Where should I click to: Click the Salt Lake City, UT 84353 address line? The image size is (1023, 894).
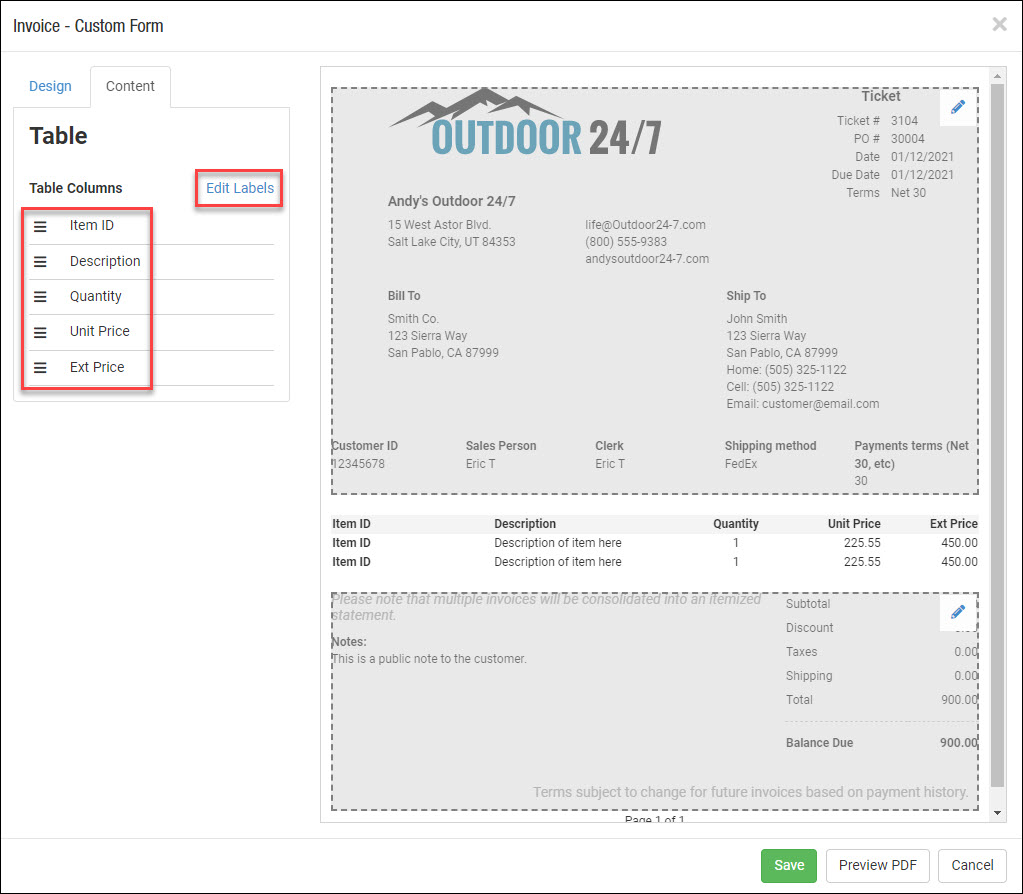click(451, 242)
